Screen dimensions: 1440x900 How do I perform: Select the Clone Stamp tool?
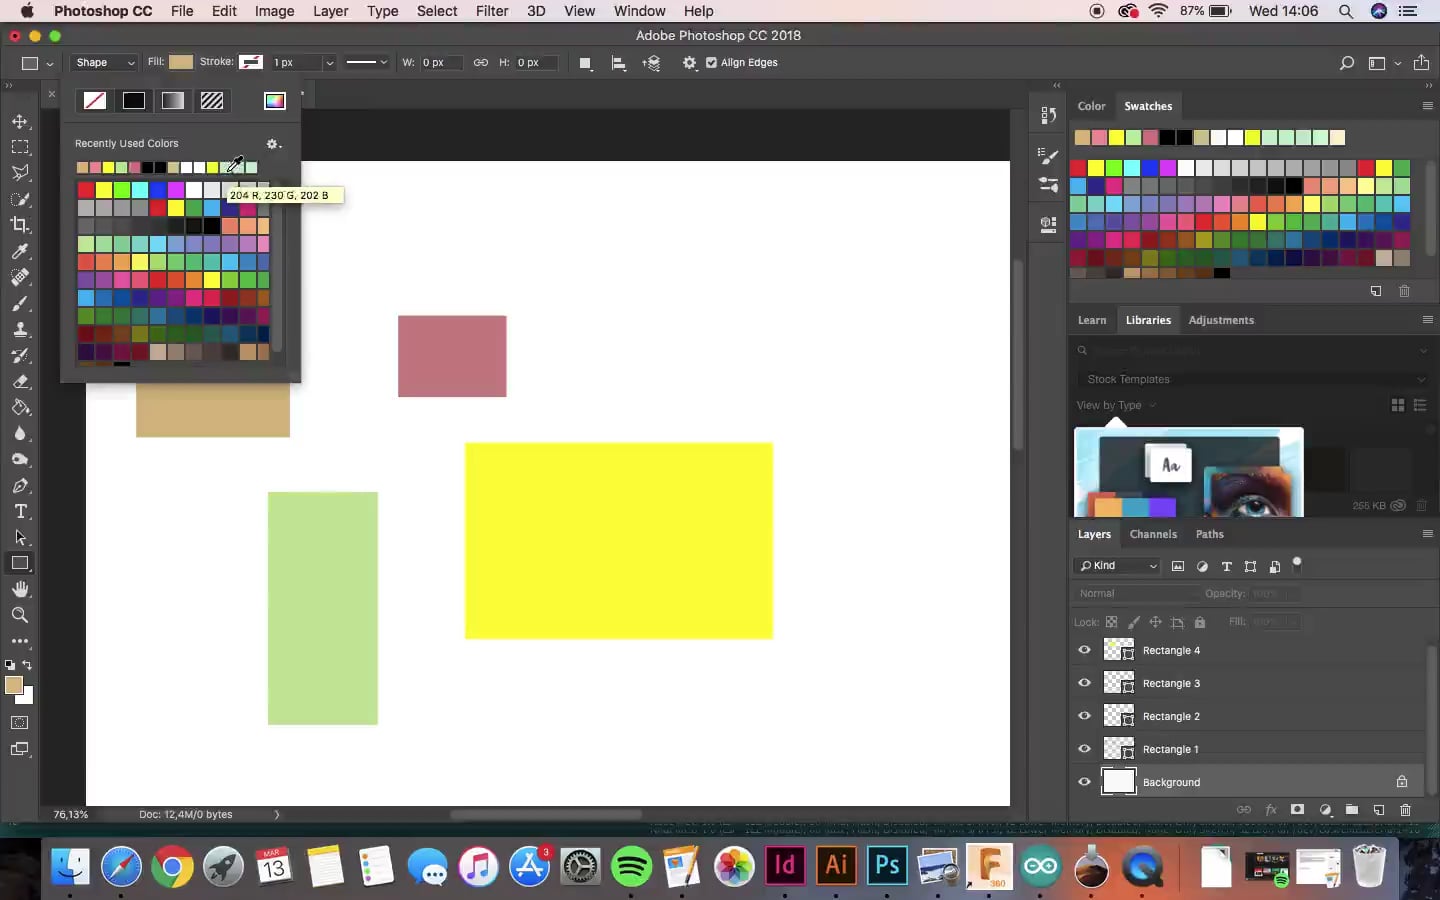pyautogui.click(x=20, y=329)
